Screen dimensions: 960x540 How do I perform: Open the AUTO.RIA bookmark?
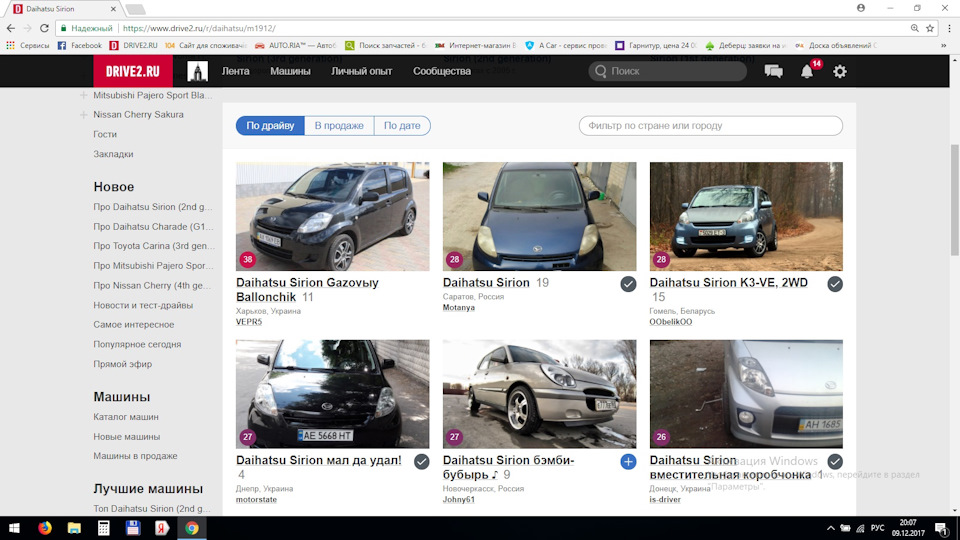(x=296, y=45)
